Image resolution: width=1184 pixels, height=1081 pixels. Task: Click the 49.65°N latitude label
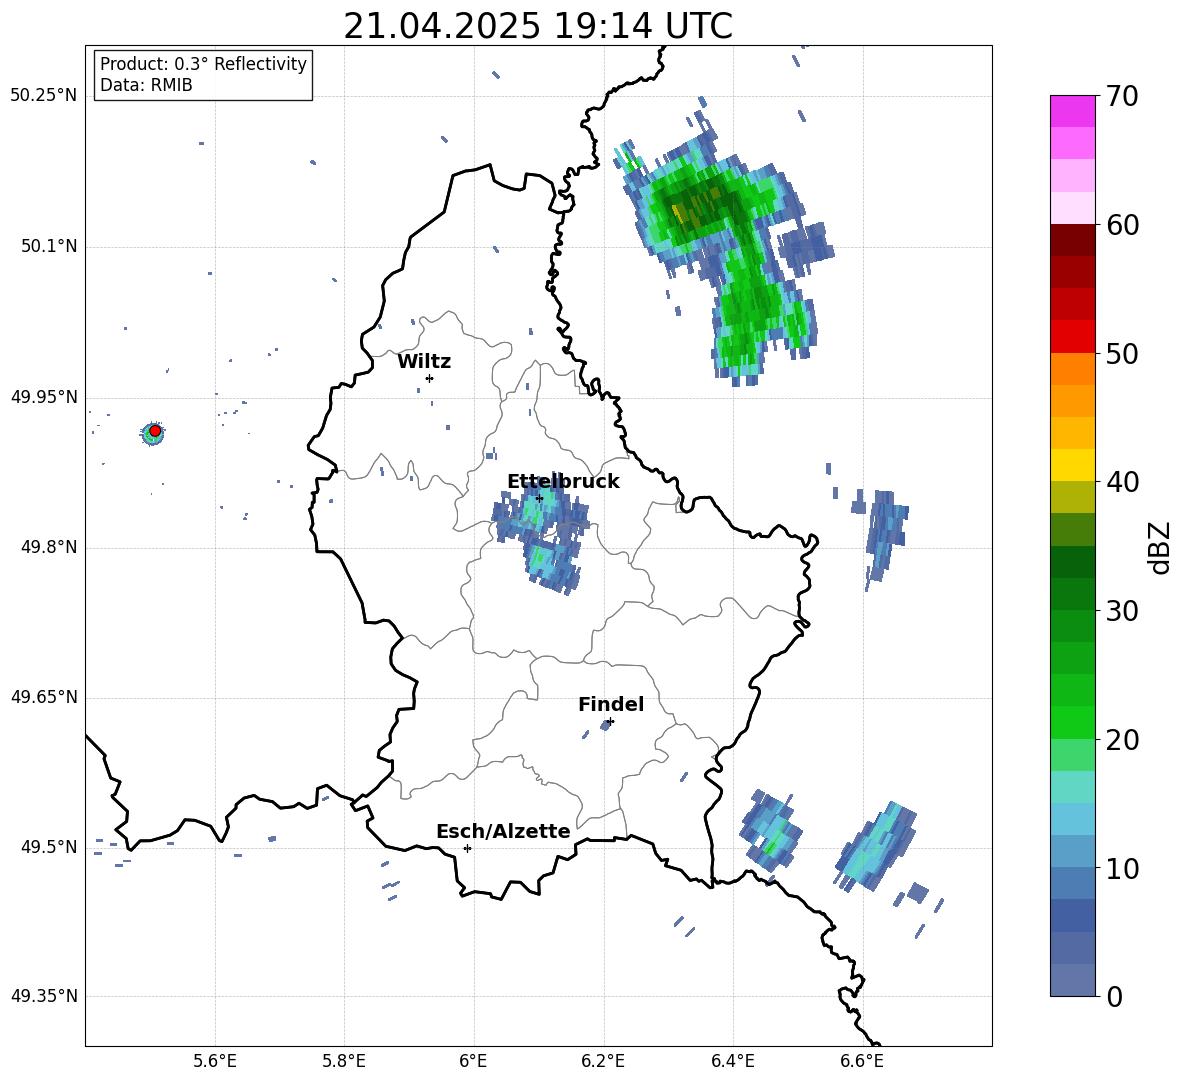[44, 697]
